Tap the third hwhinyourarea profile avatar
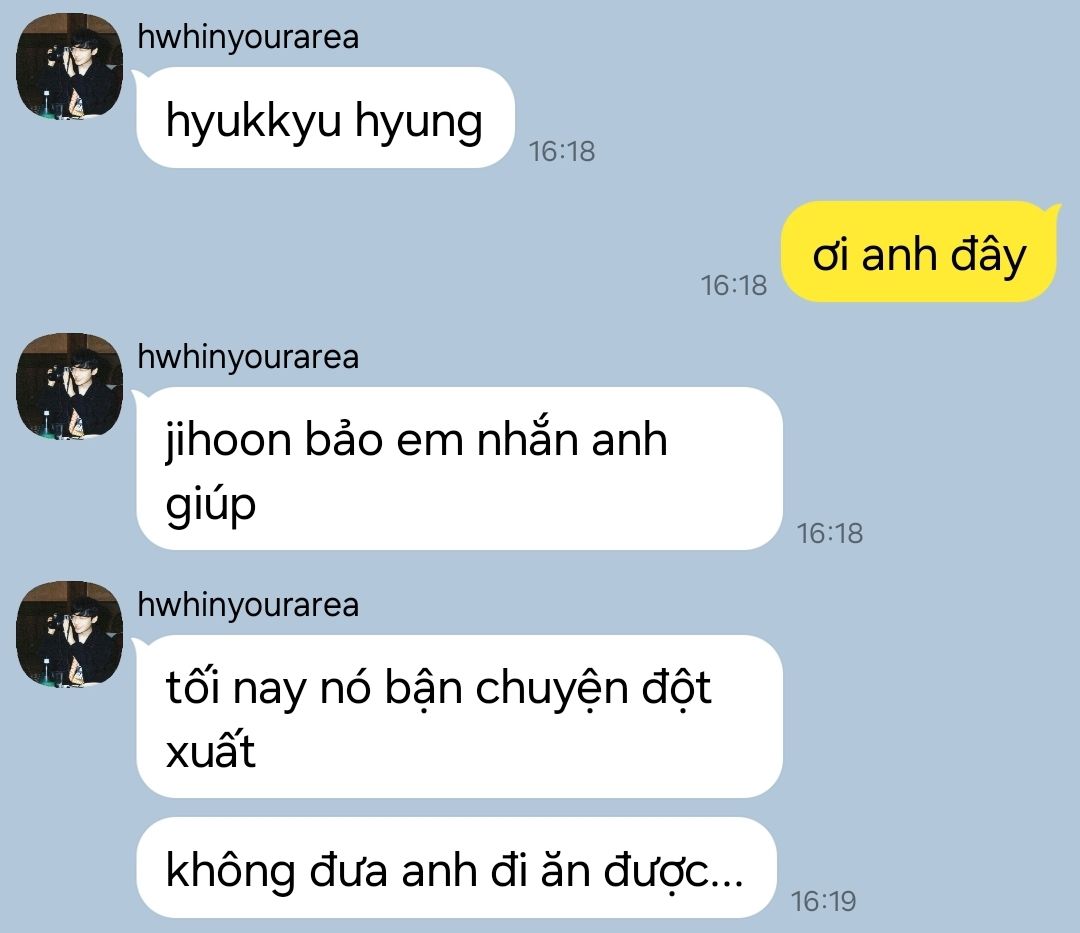The height and width of the screenshot is (933, 1080). [70, 634]
